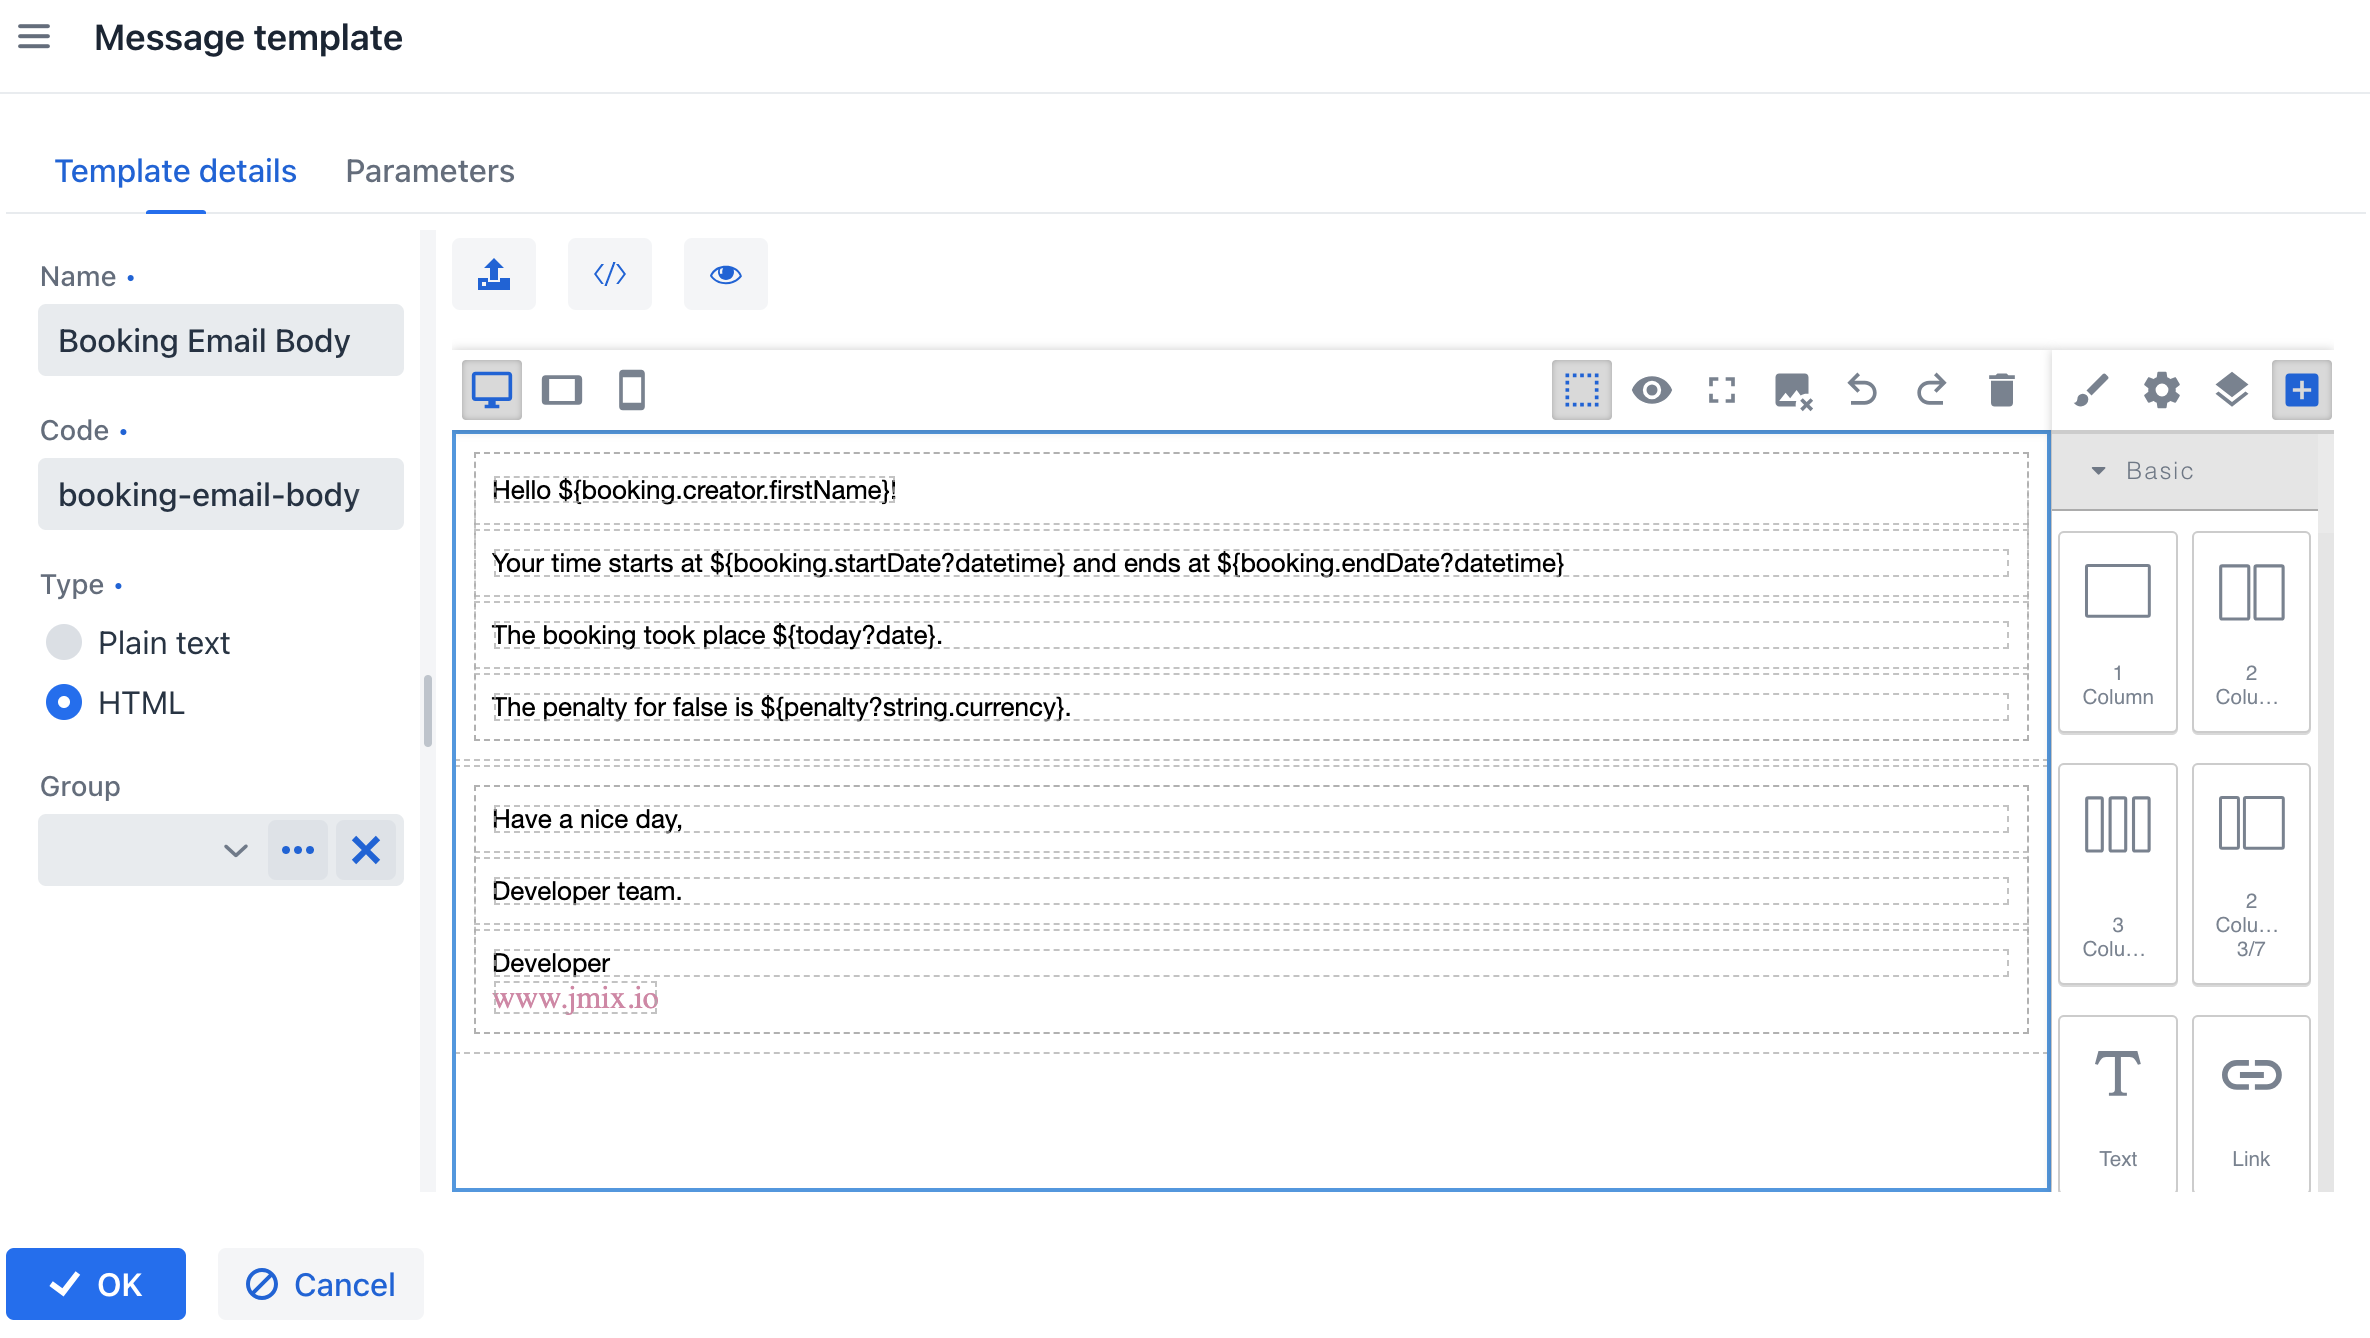Switch to the Parameters tab
This screenshot has width=2370, height=1338.
click(x=430, y=169)
